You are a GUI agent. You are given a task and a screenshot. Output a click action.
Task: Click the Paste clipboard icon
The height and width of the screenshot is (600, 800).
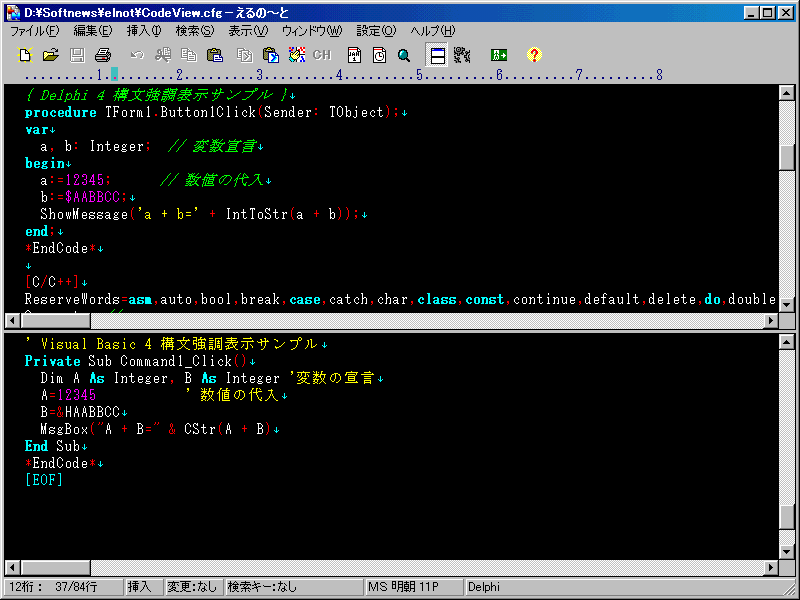click(x=215, y=55)
